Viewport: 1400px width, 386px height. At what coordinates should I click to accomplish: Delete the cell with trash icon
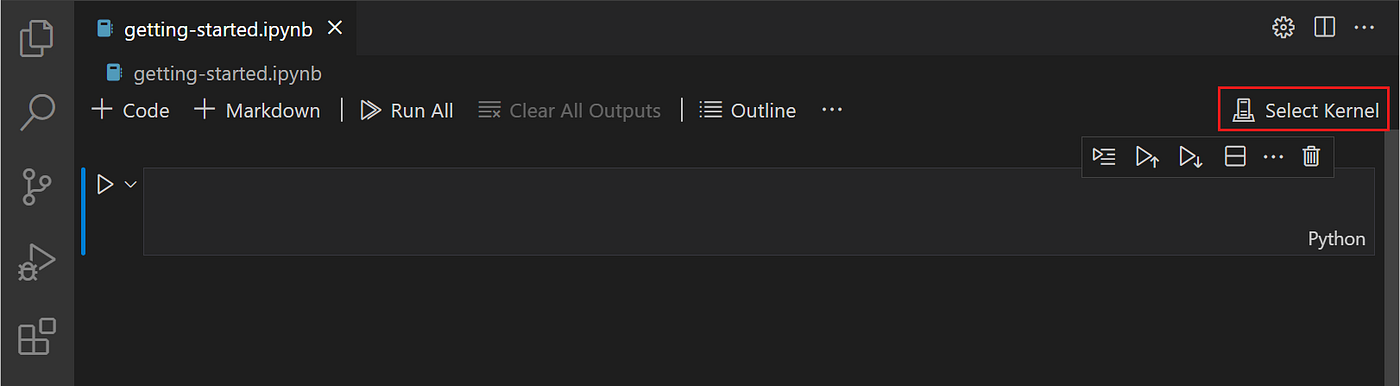click(1312, 157)
